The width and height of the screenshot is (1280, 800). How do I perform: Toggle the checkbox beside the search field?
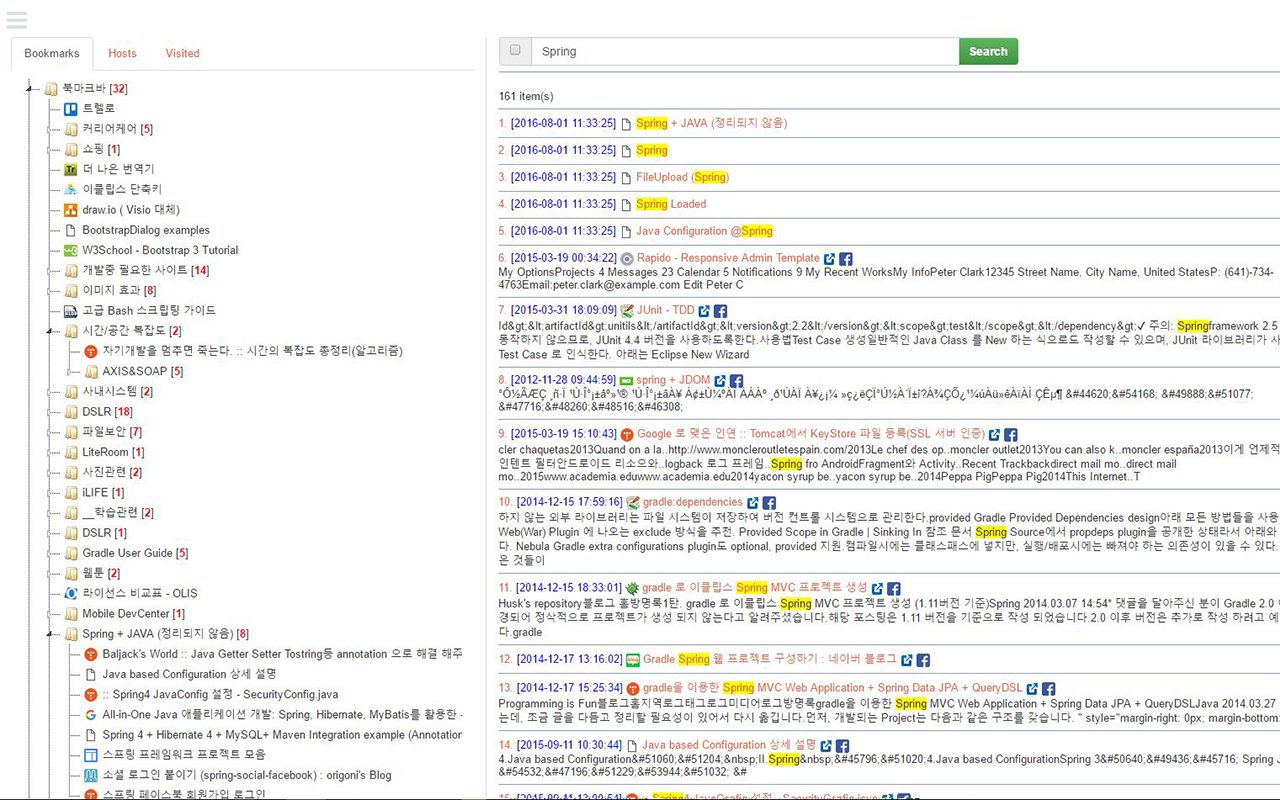(515, 50)
